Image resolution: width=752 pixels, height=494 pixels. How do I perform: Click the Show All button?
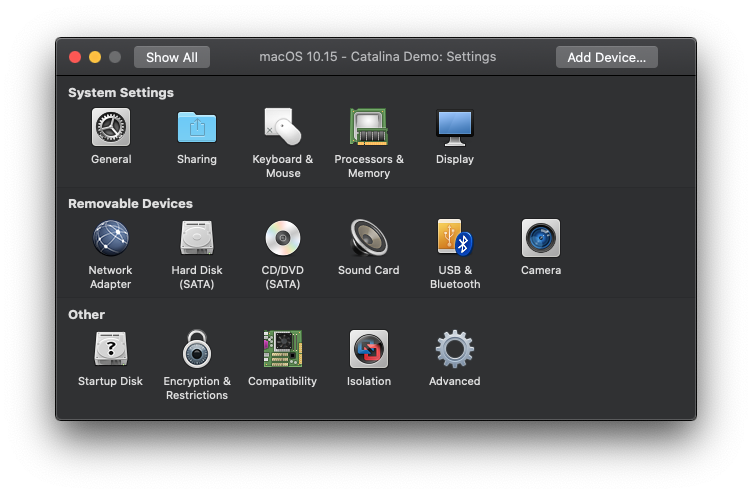[x=172, y=57]
